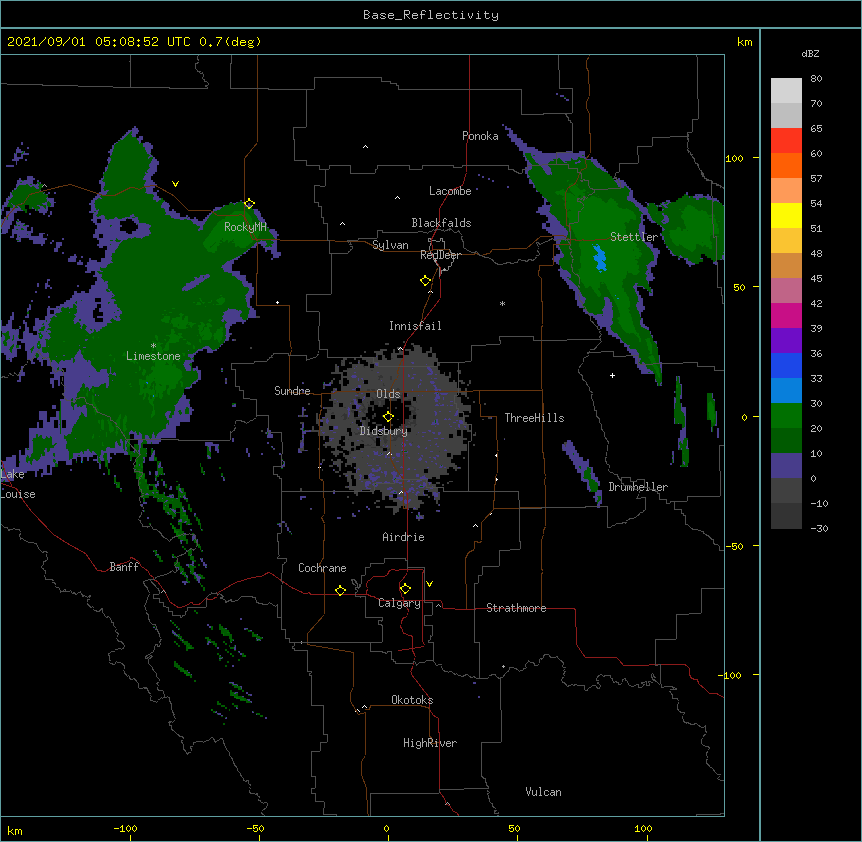Screen dimensions: 862x842
Task: Click the km unit label at top right
Action: 745,42
